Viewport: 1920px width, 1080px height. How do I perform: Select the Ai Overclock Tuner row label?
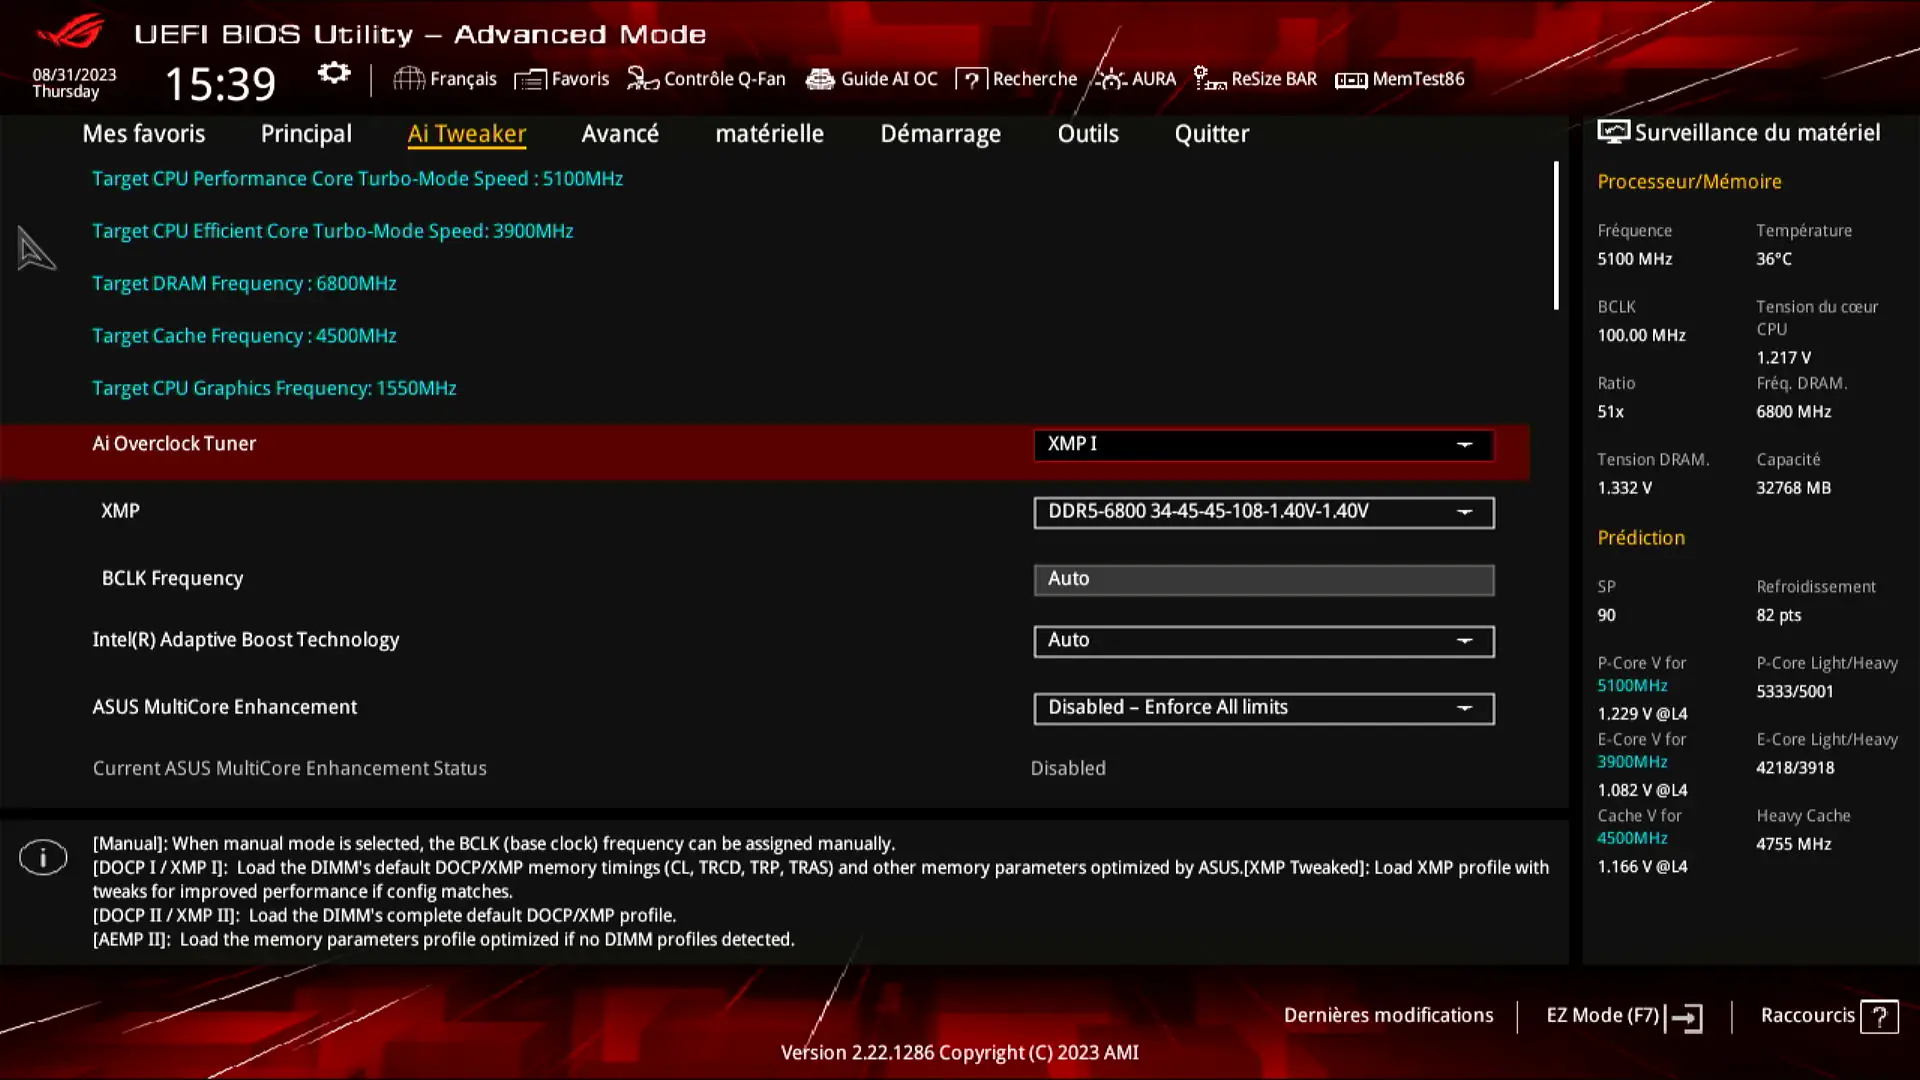(174, 443)
